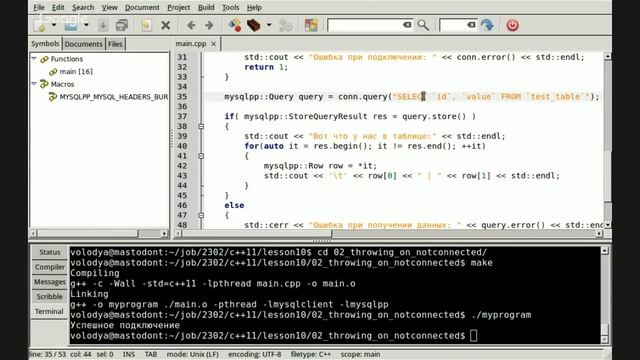Open the Build options dropdown arrow
The height and width of the screenshot is (360, 640).
pos(269,25)
